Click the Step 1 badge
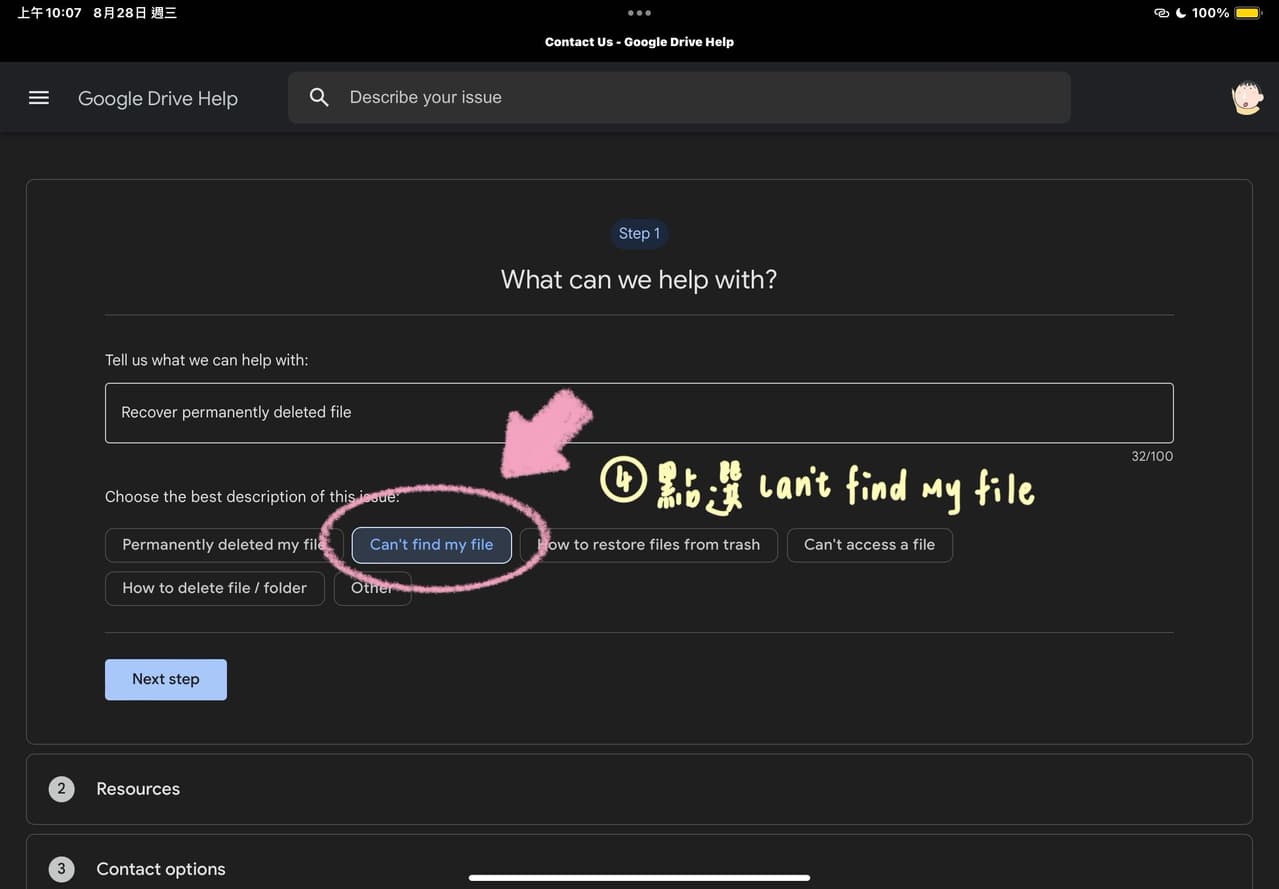 pos(639,233)
